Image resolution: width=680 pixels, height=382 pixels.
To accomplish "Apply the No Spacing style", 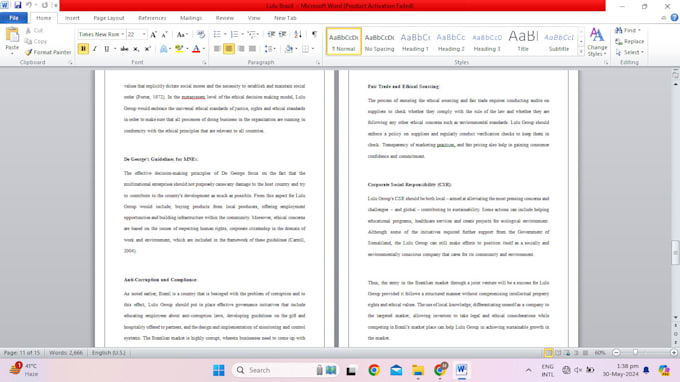I will [x=379, y=42].
